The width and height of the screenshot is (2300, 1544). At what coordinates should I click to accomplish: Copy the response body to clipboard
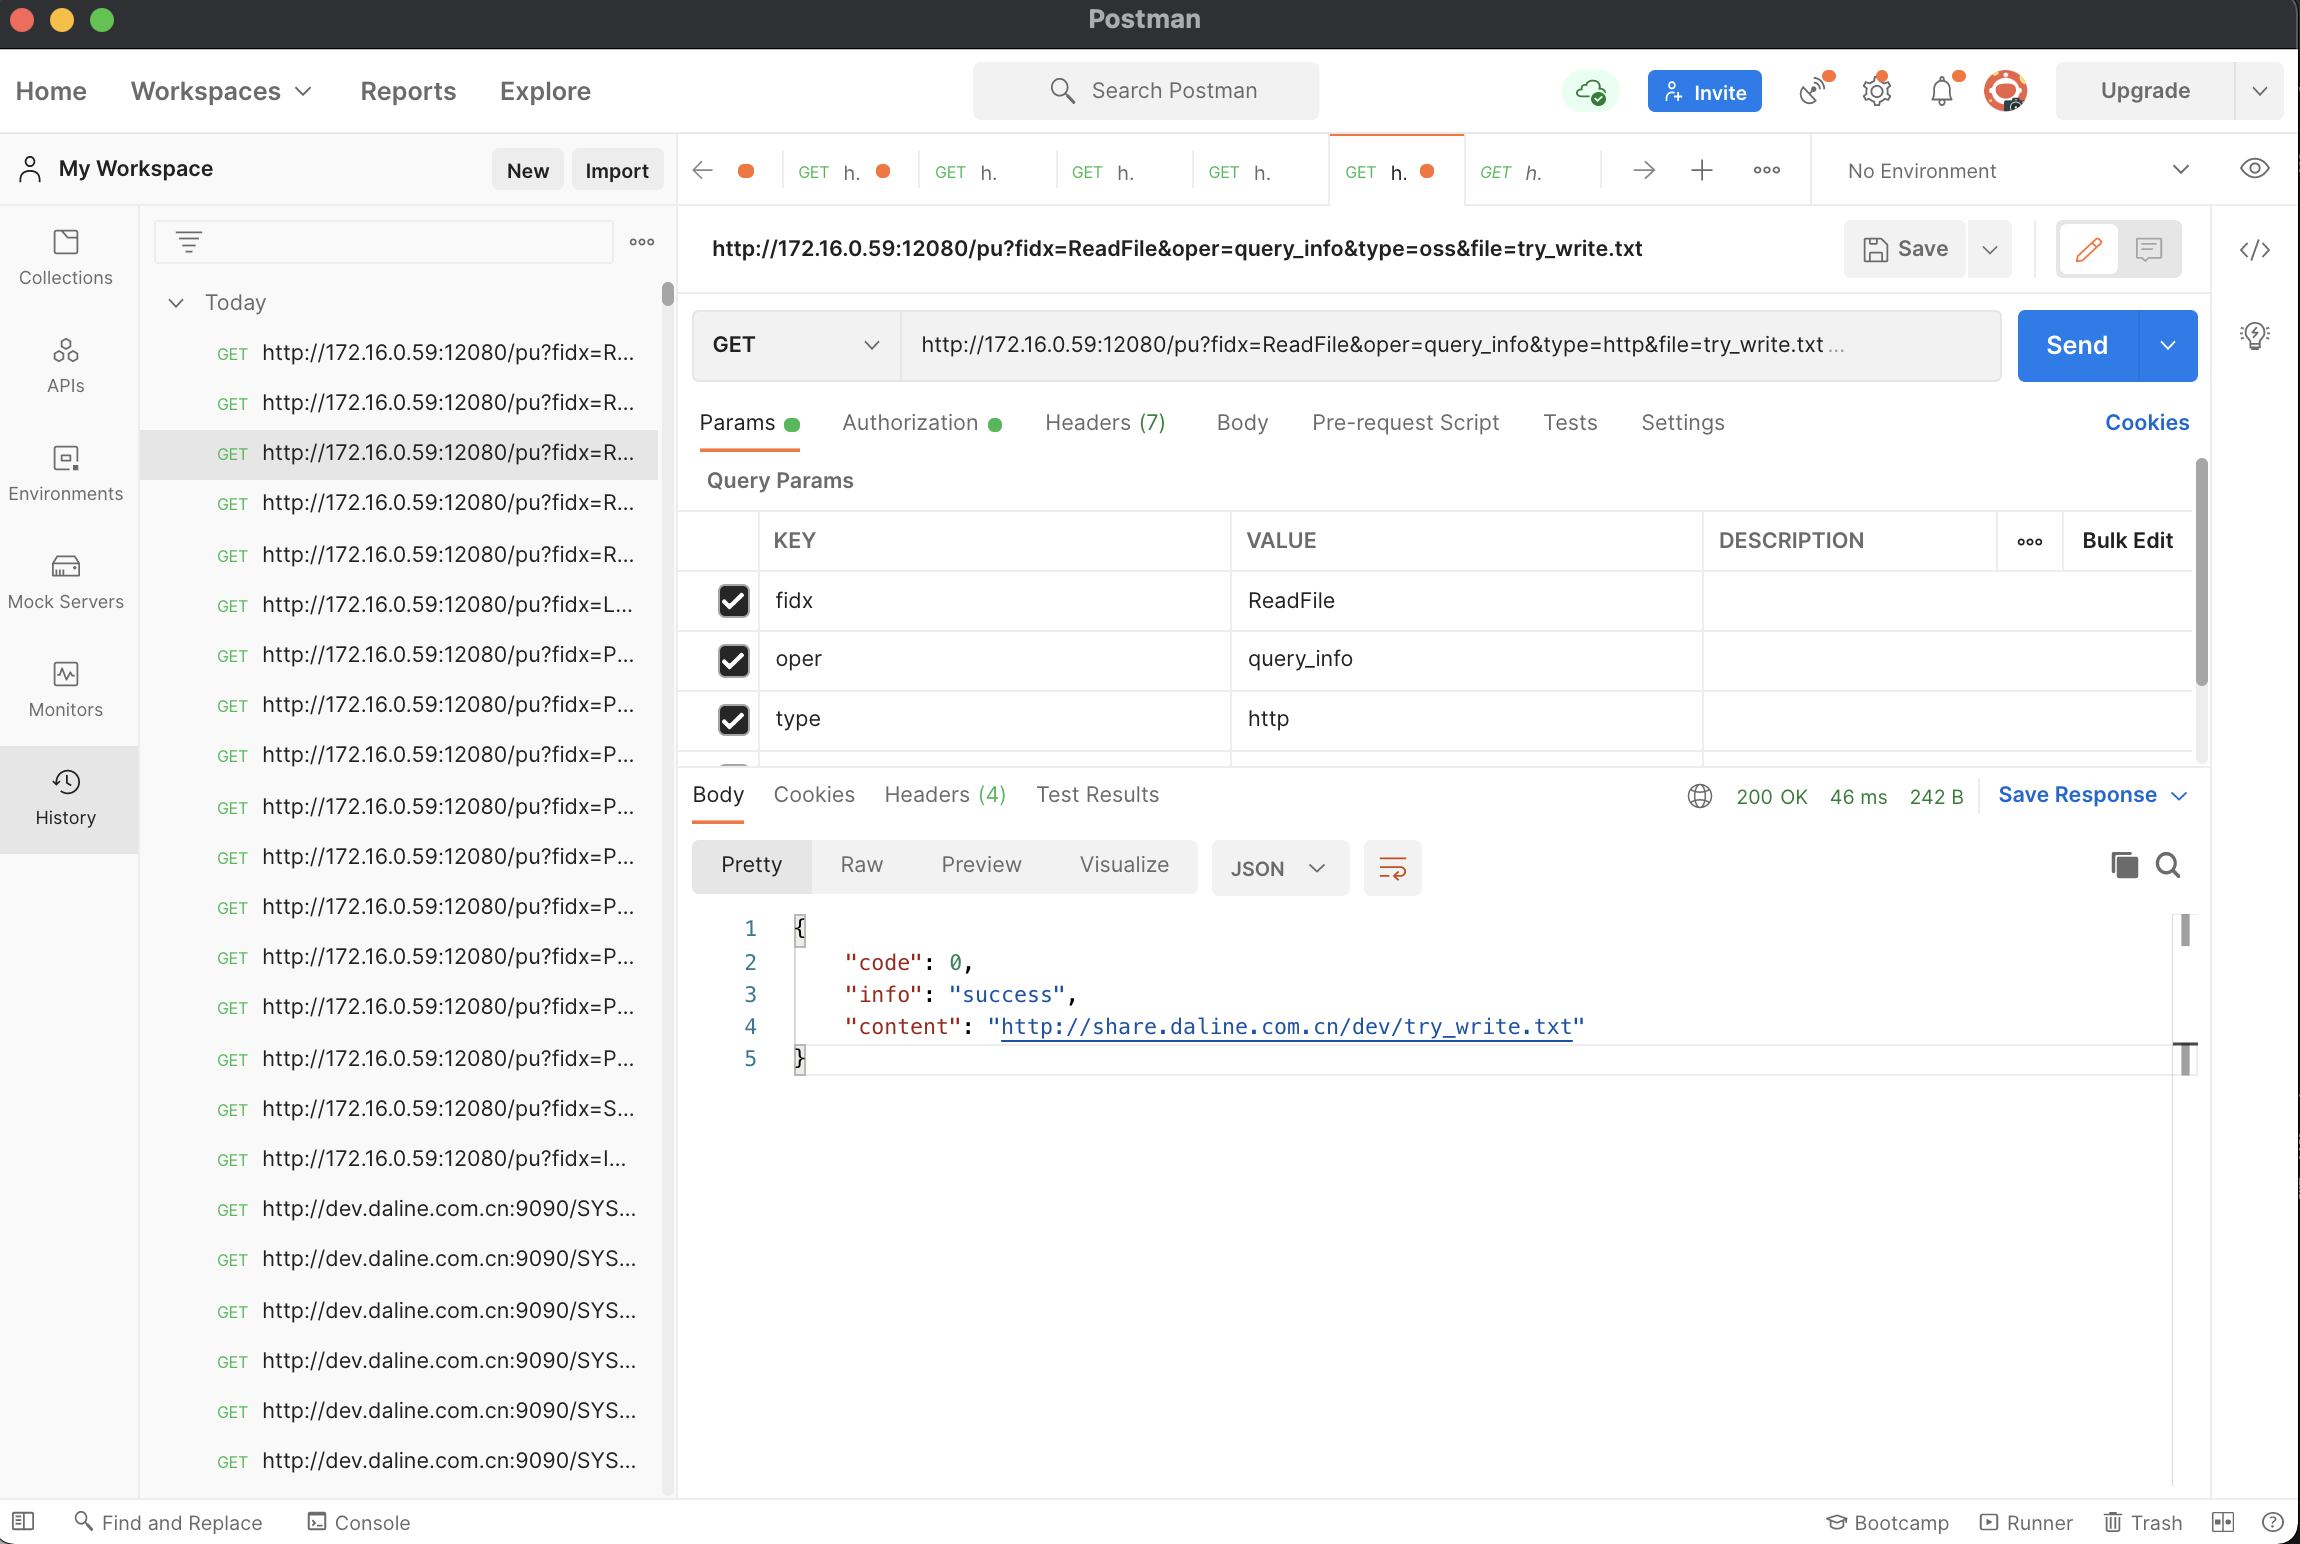pyautogui.click(x=2125, y=865)
